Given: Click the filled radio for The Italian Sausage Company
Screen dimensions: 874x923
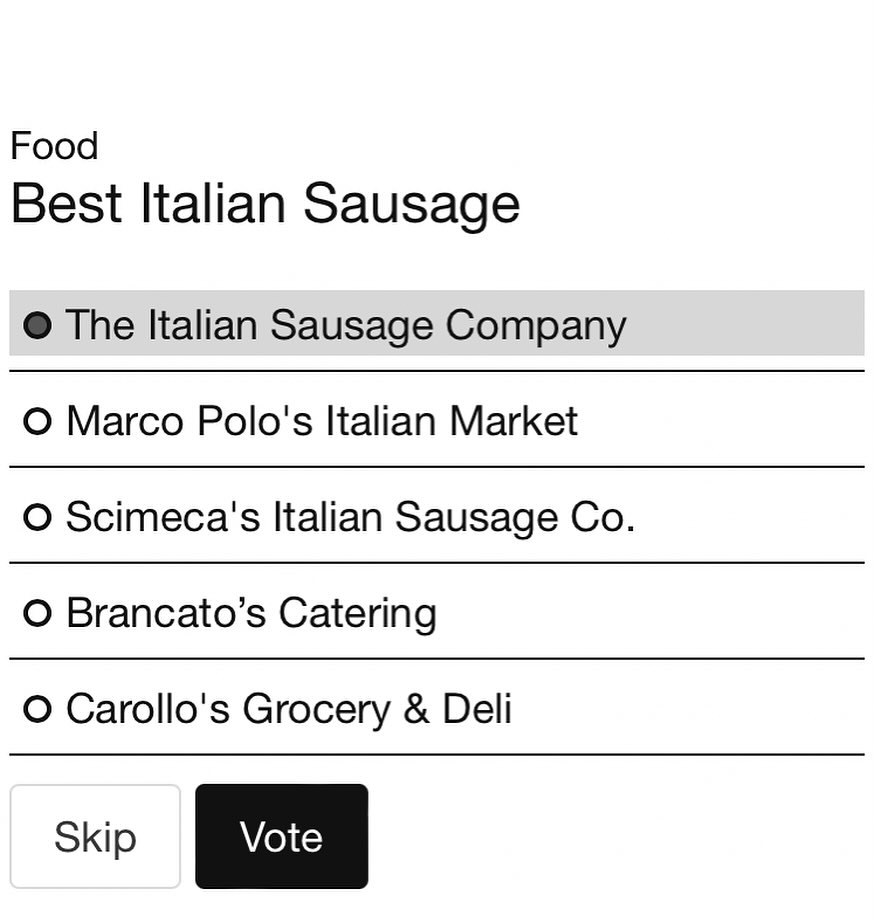Looking at the screenshot, I should [x=38, y=326].
